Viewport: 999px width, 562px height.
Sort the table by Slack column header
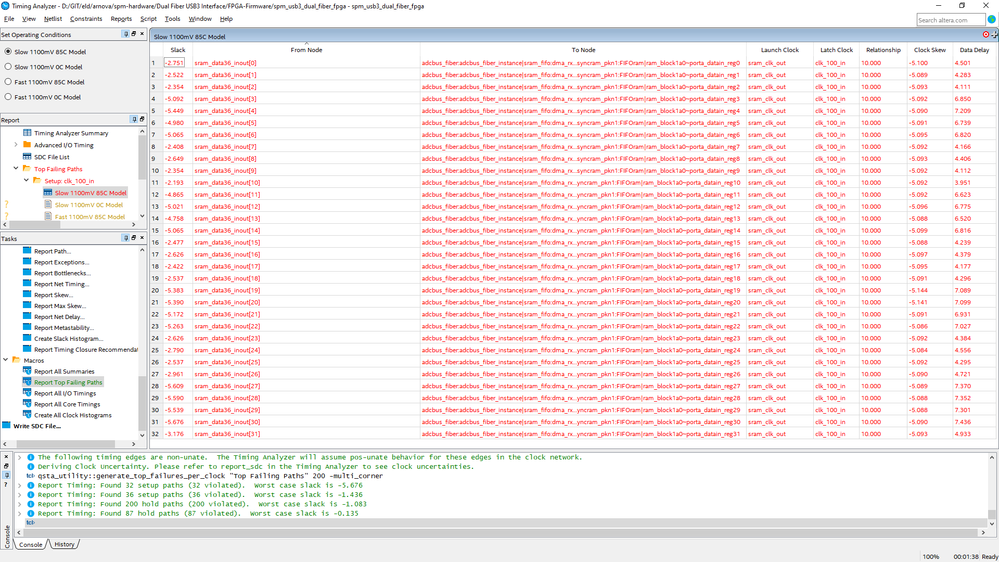pyautogui.click(x=178, y=50)
